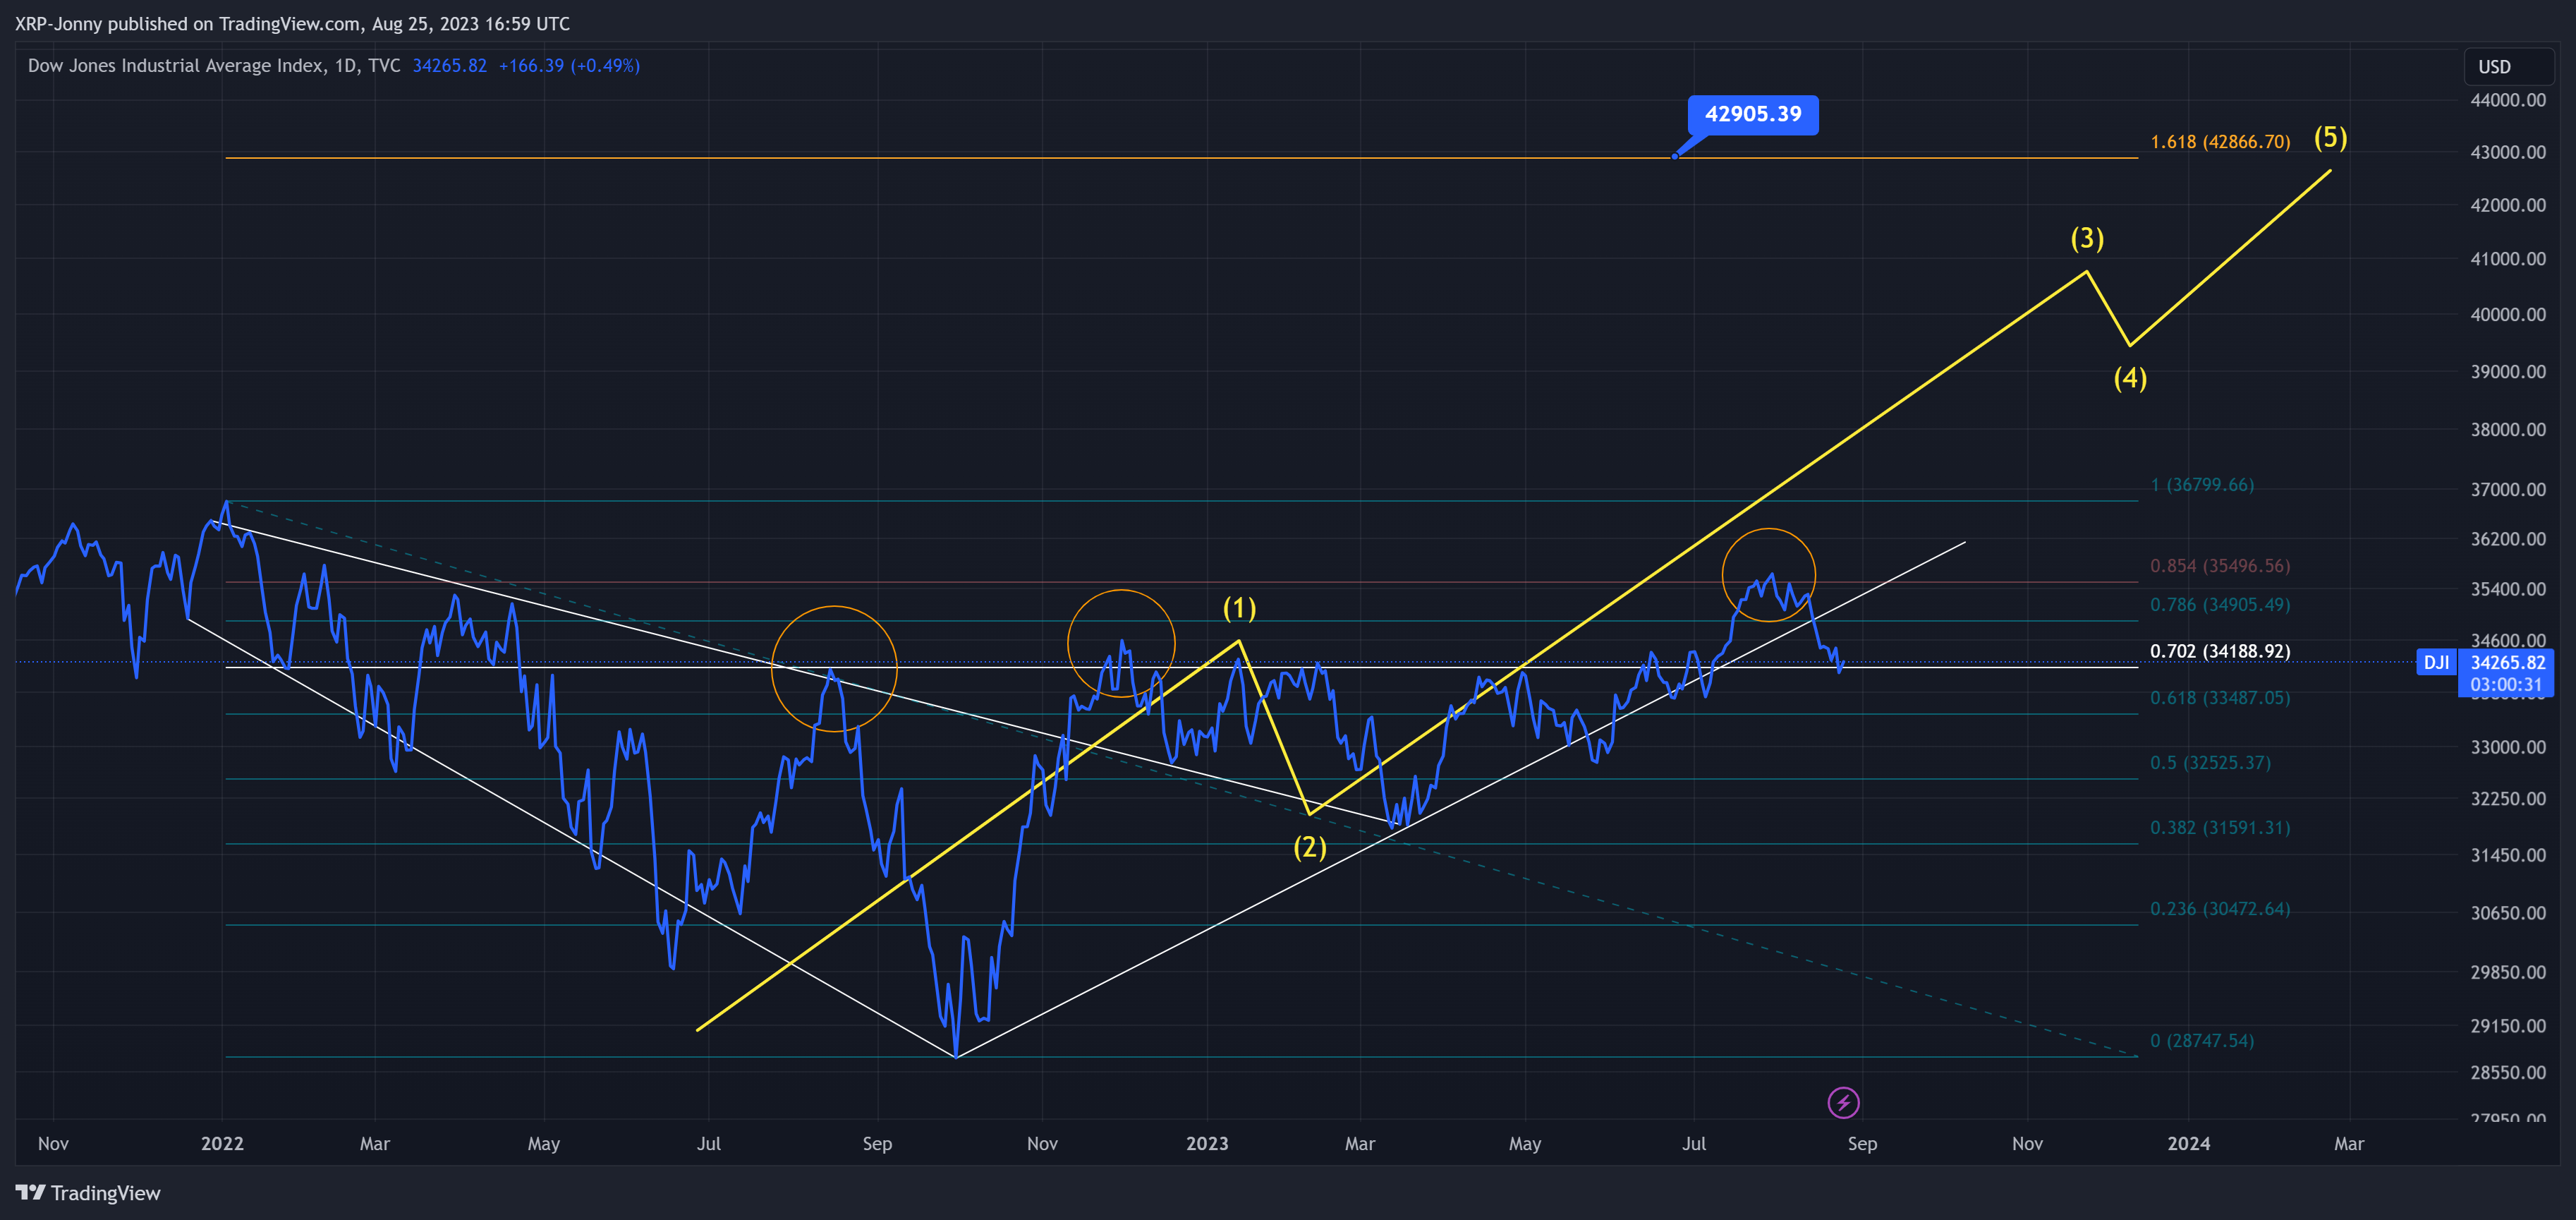Screen dimensions: 2576x1220
Task: Click the XRP-Jonny published header text
Action: click(x=292, y=24)
